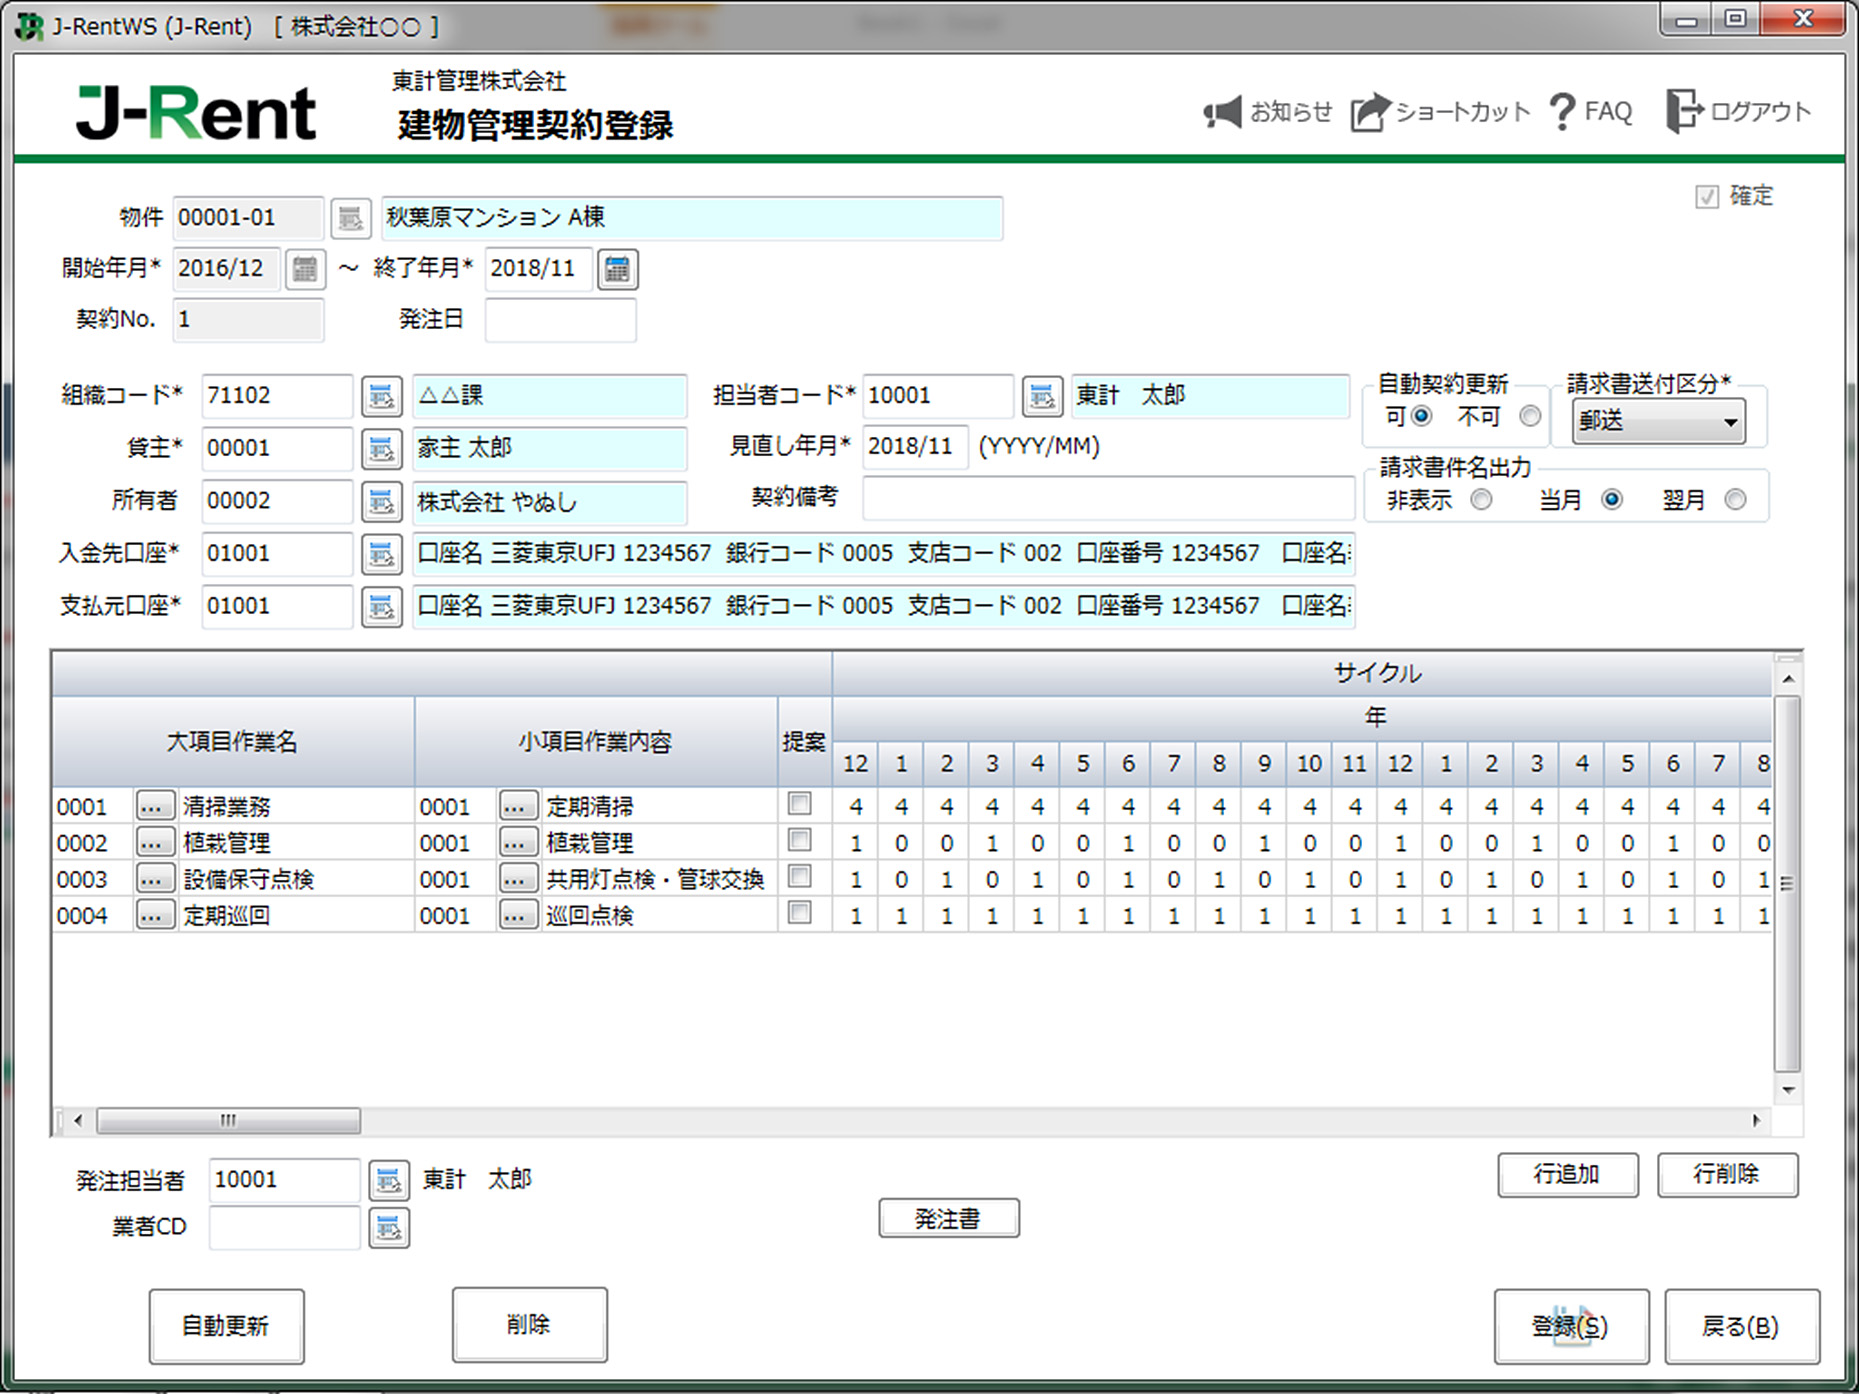The height and width of the screenshot is (1394, 1859).
Task: Enable the 提案 checkbox on the 定期清掃 row
Action: [x=798, y=804]
